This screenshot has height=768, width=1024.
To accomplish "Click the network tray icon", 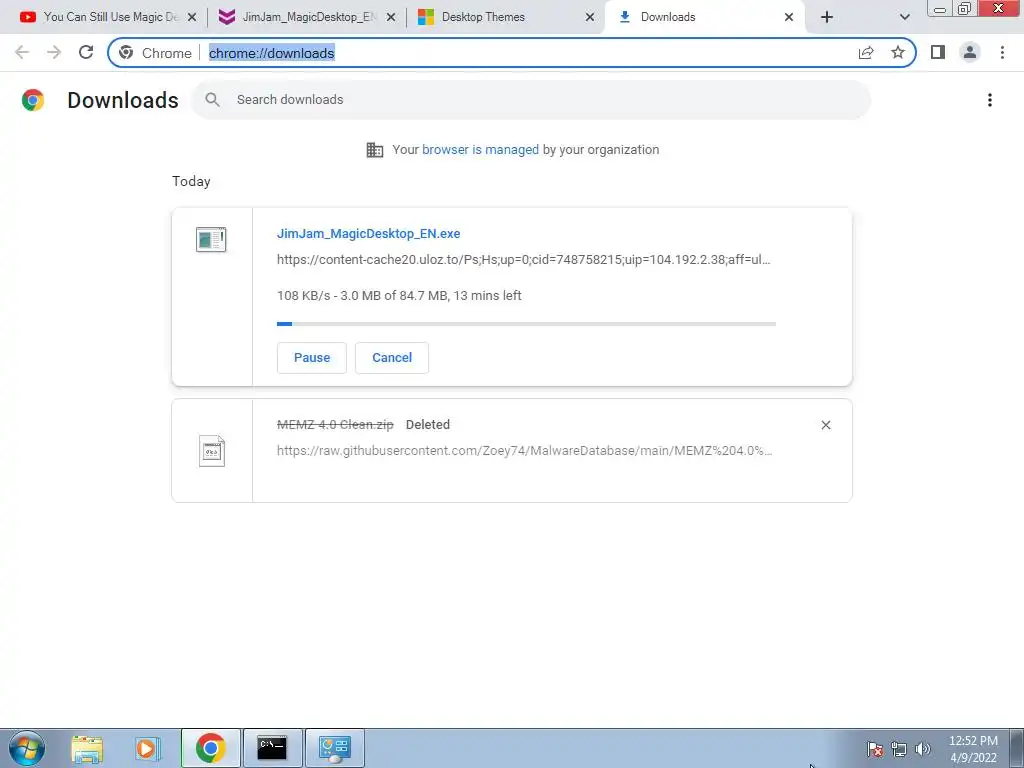I will pyautogui.click(x=899, y=749).
